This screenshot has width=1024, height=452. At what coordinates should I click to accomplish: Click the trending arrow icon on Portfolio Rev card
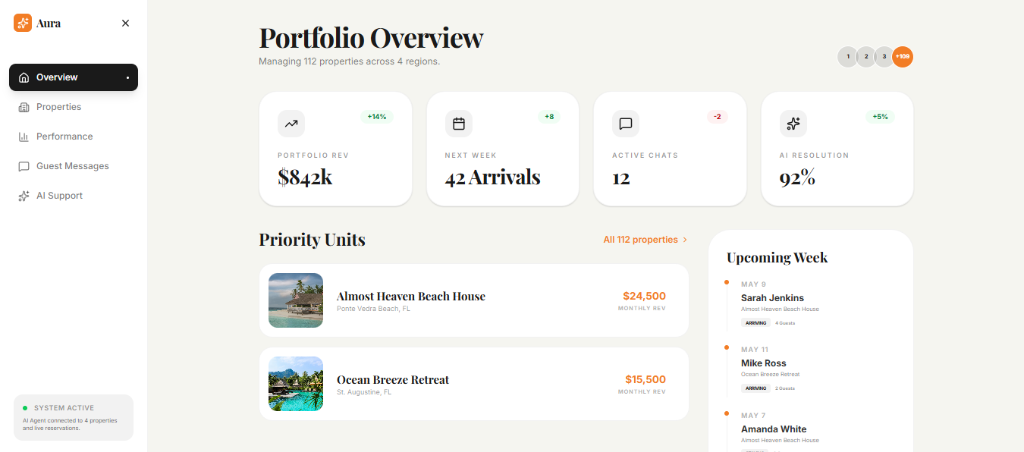[291, 123]
